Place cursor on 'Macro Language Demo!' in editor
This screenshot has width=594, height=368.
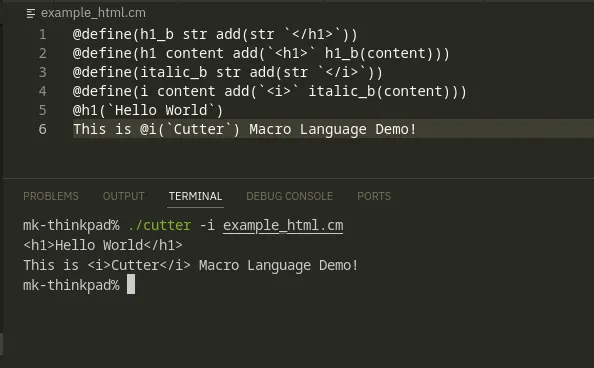click(x=333, y=129)
